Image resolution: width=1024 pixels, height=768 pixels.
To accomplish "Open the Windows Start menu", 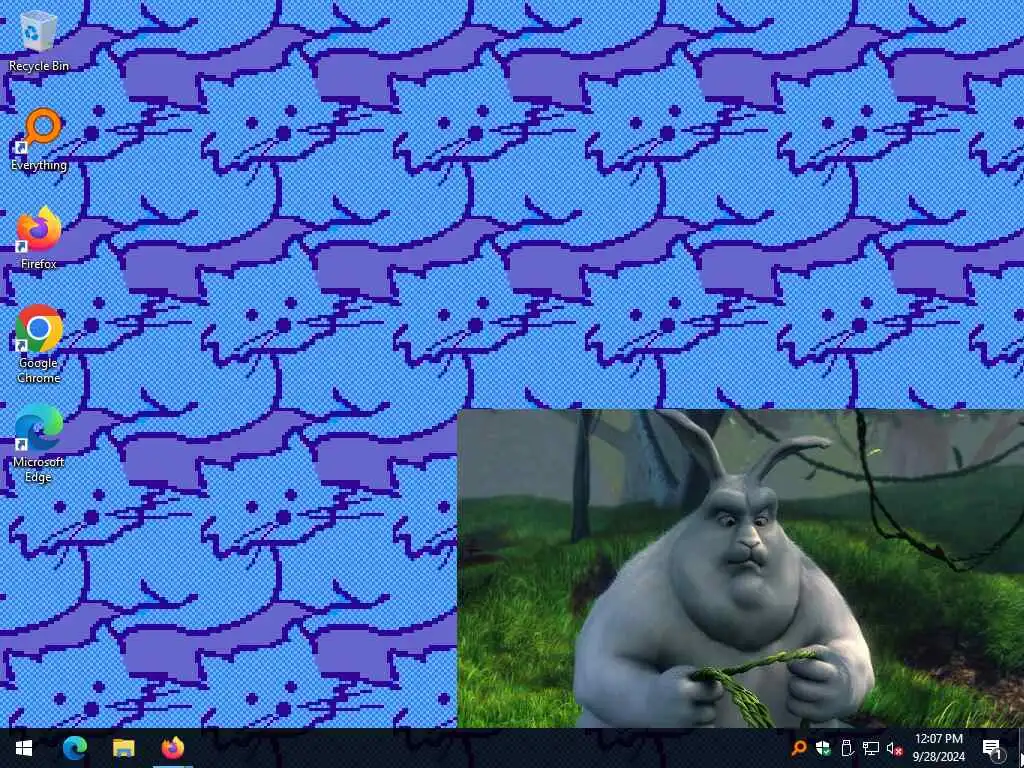I will pos(24,748).
